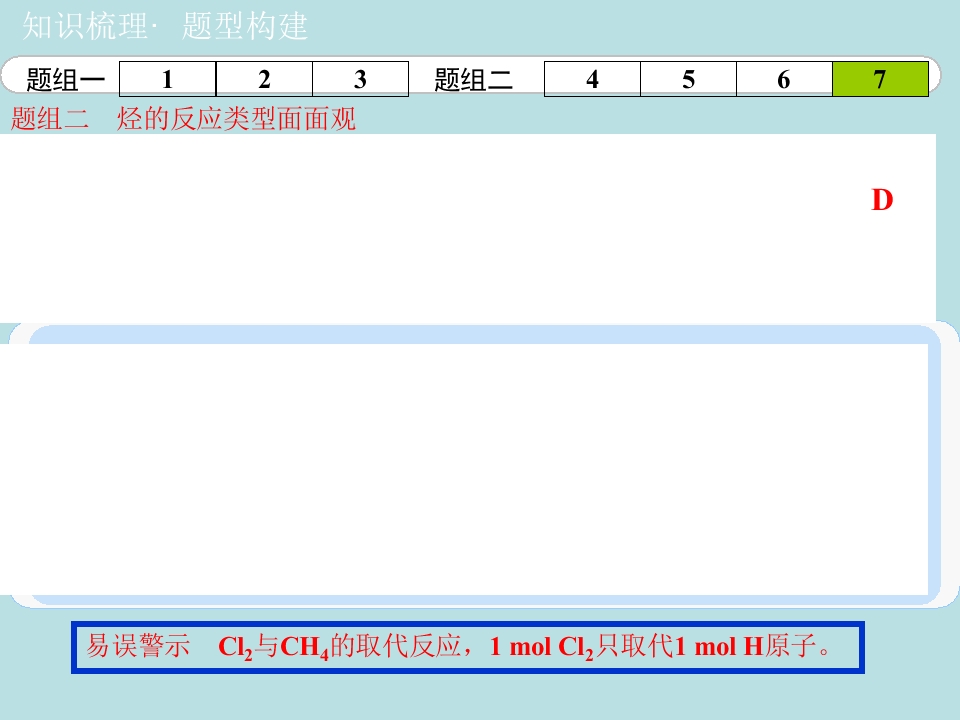Click the 题组一 group label
Image resolution: width=960 pixels, height=720 pixels.
pos(66,80)
